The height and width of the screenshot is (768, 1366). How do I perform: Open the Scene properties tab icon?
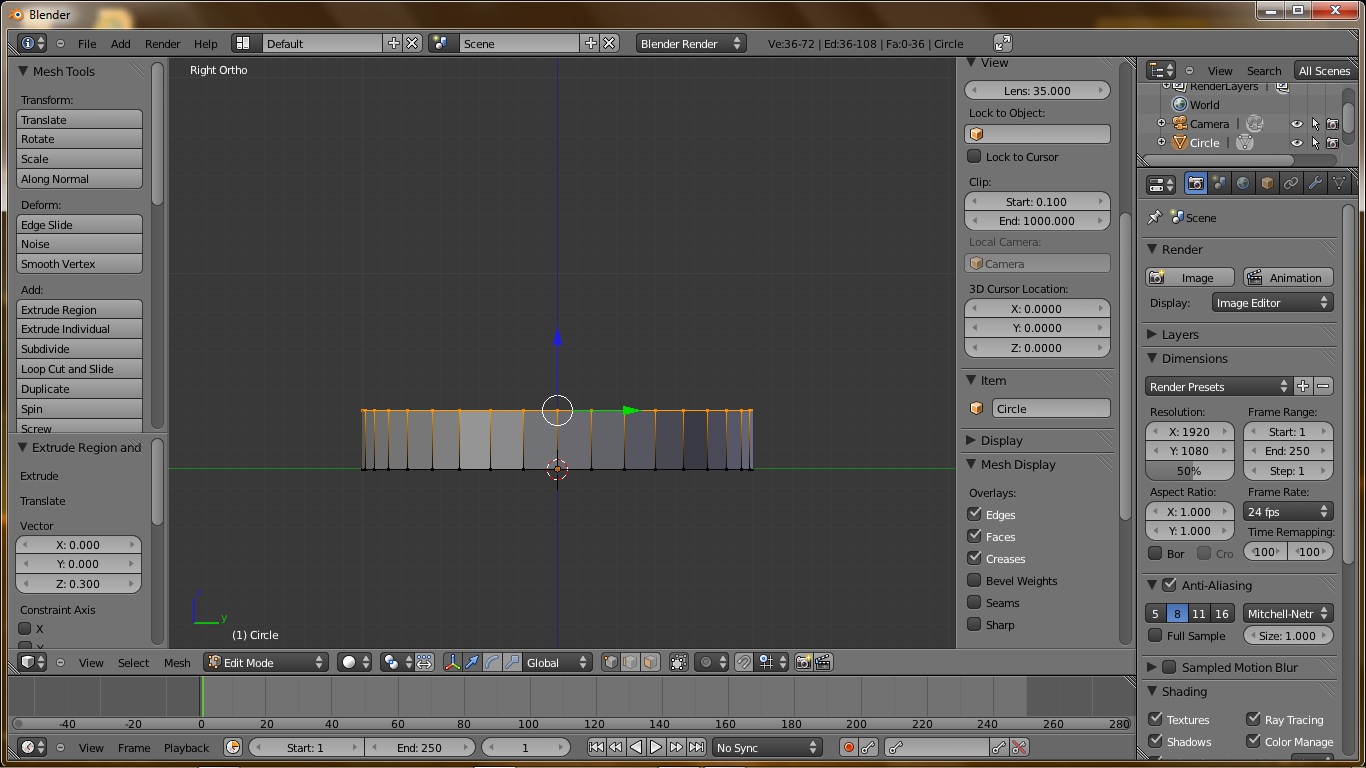1219,184
